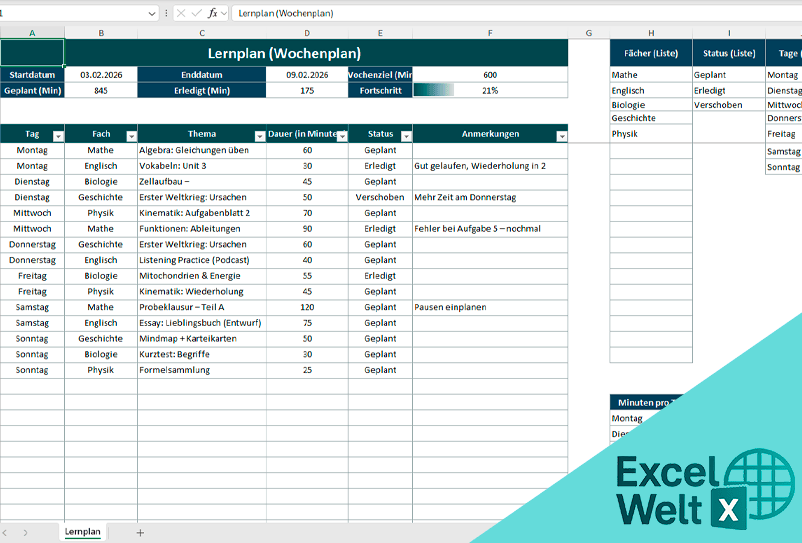This screenshot has height=543, width=802.
Task: Open the Tag column filter dropdown
Action: coord(57,135)
